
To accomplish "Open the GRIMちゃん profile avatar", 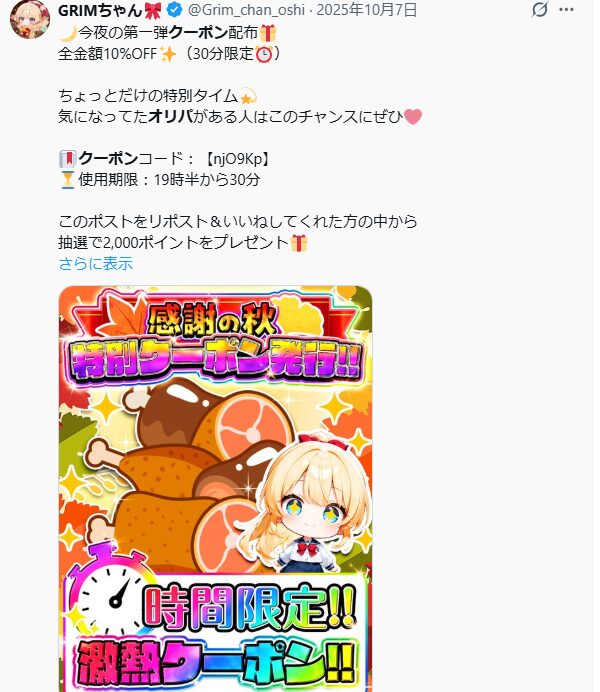I will pyautogui.click(x=29, y=19).
